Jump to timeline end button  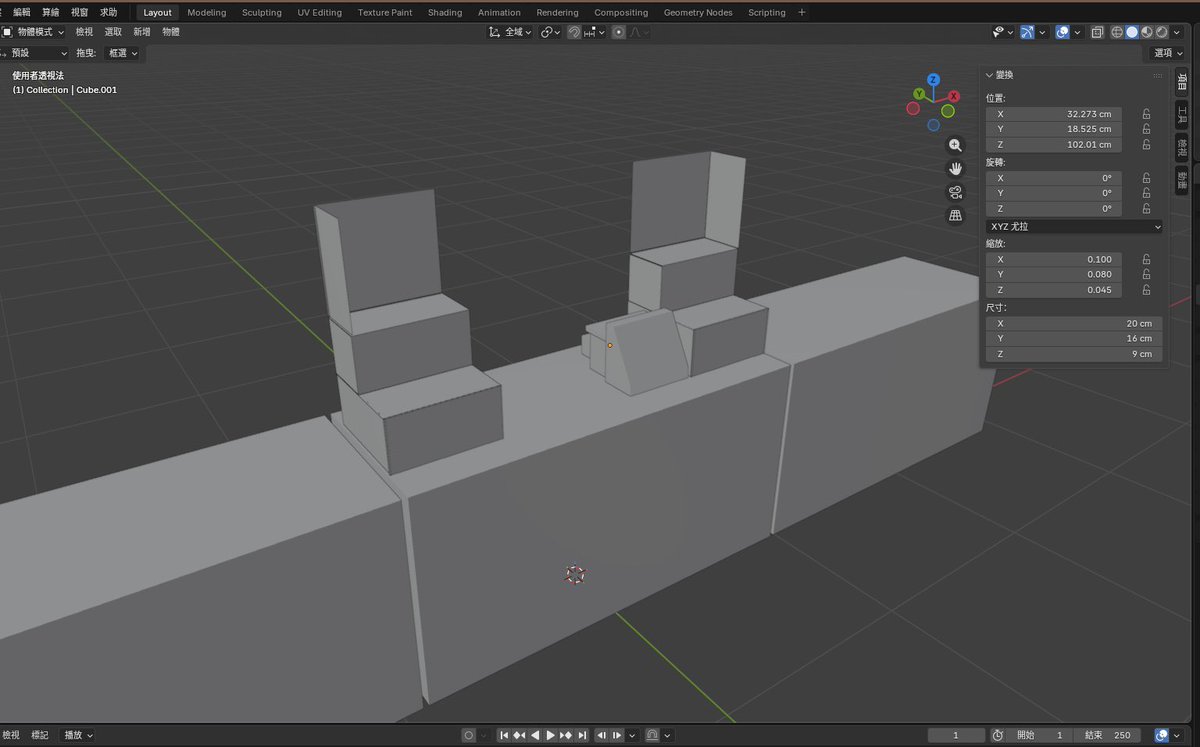[x=582, y=735]
